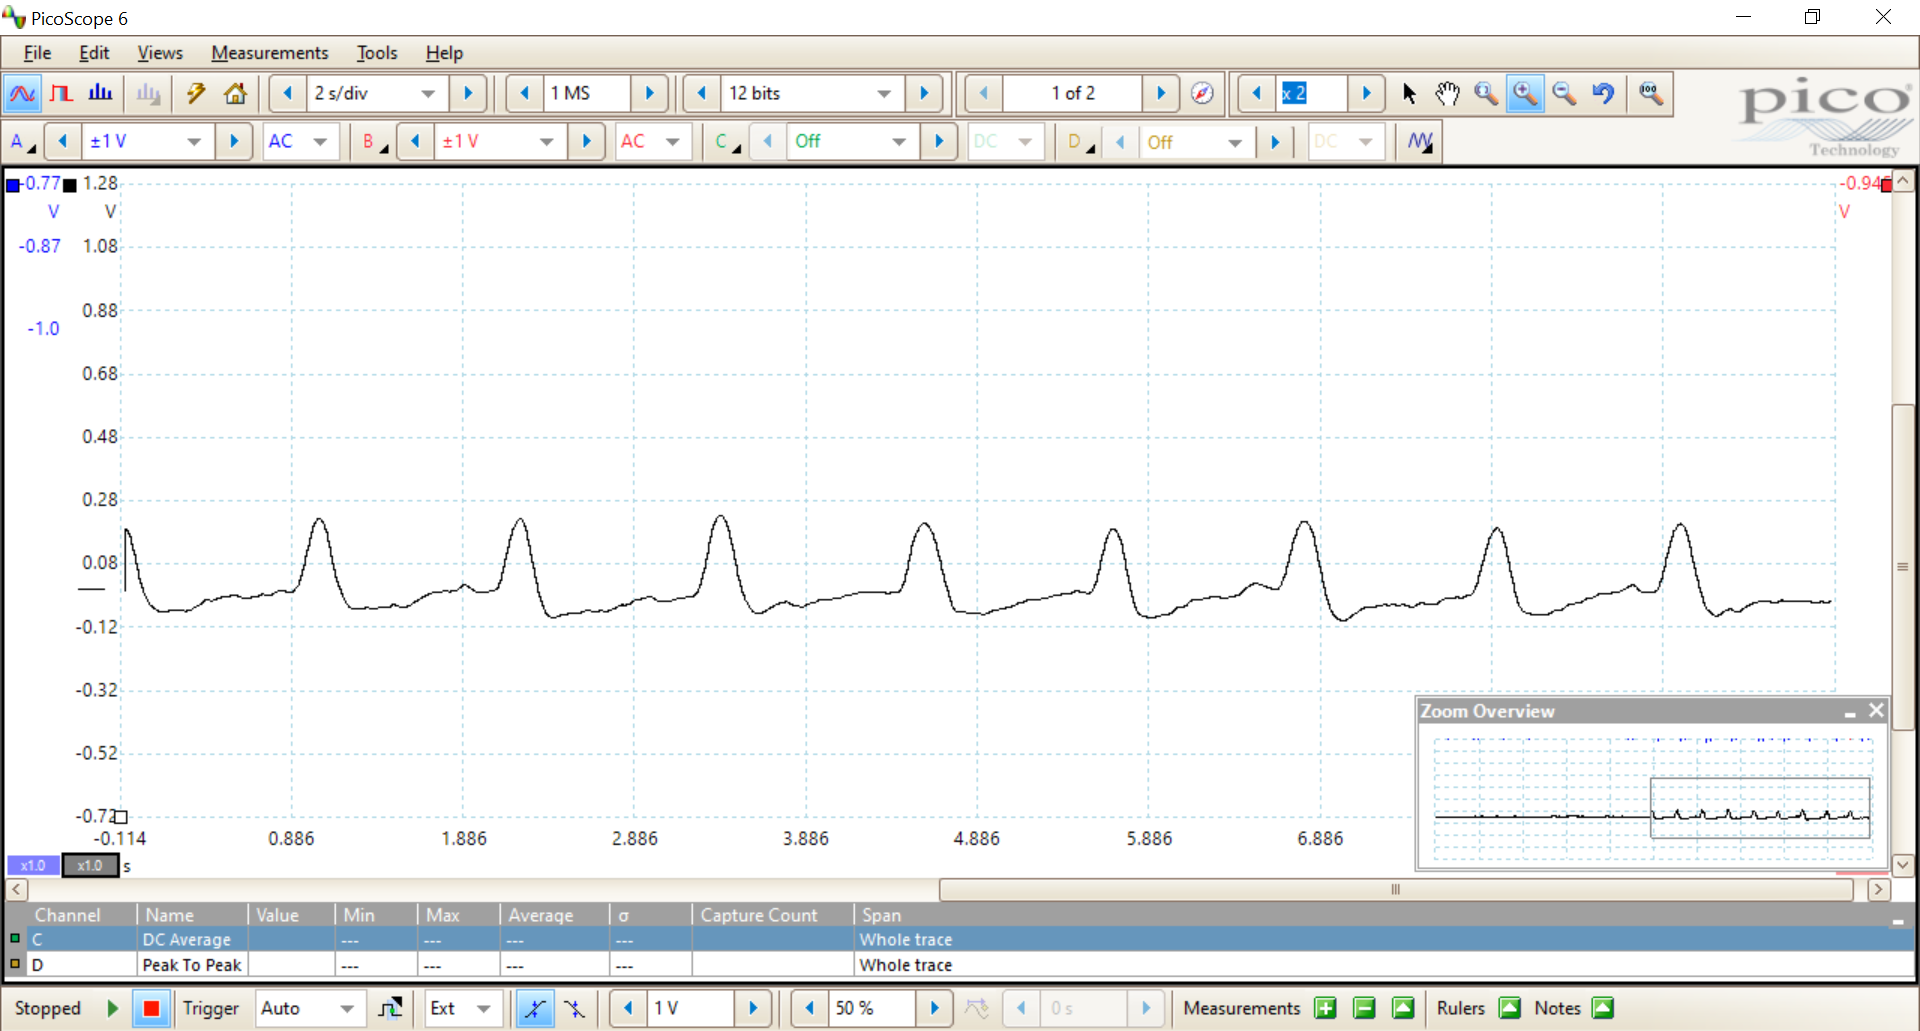Click the zoom-out magnifier tool
Viewport: 1920px width, 1031px height.
tap(1564, 94)
